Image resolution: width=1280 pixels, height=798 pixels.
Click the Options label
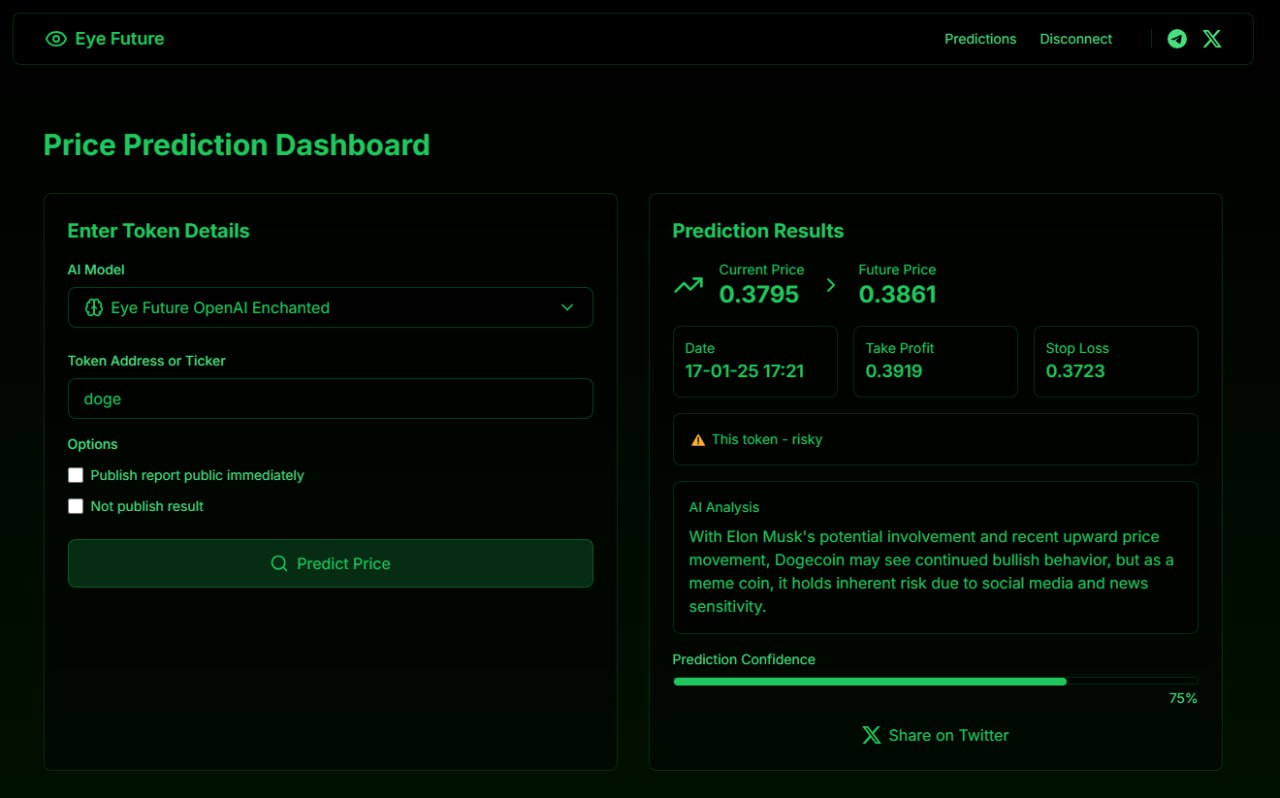coord(92,444)
